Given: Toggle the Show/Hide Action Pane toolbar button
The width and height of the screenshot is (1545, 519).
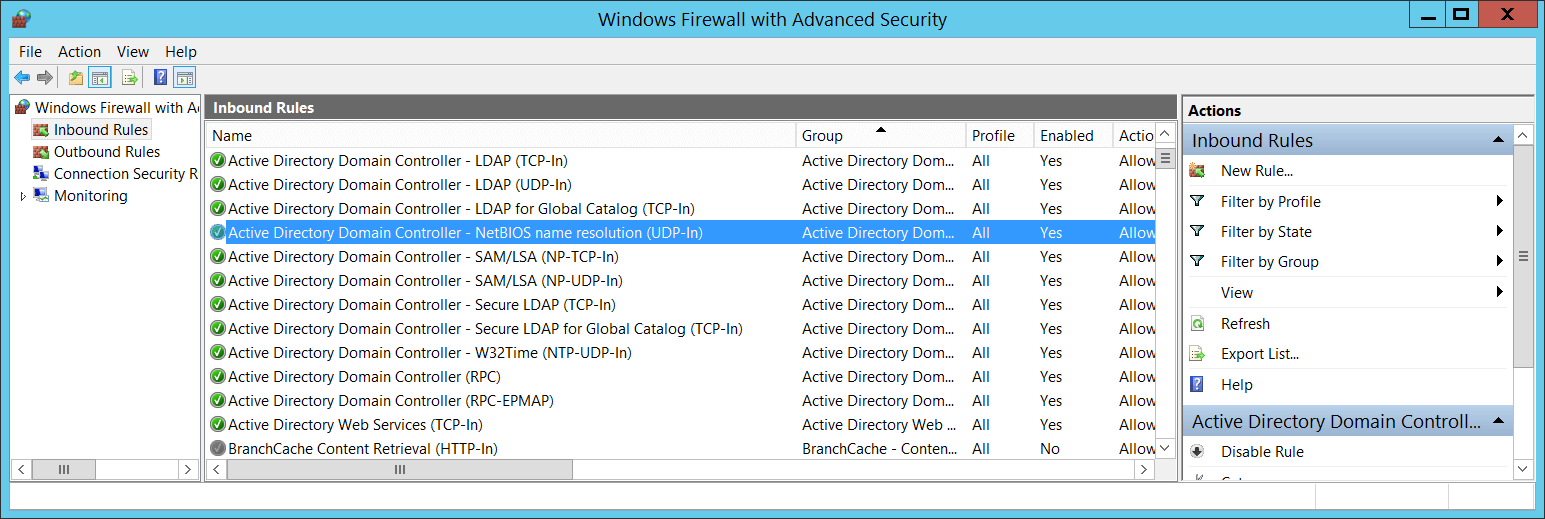Looking at the screenshot, I should pyautogui.click(x=185, y=77).
